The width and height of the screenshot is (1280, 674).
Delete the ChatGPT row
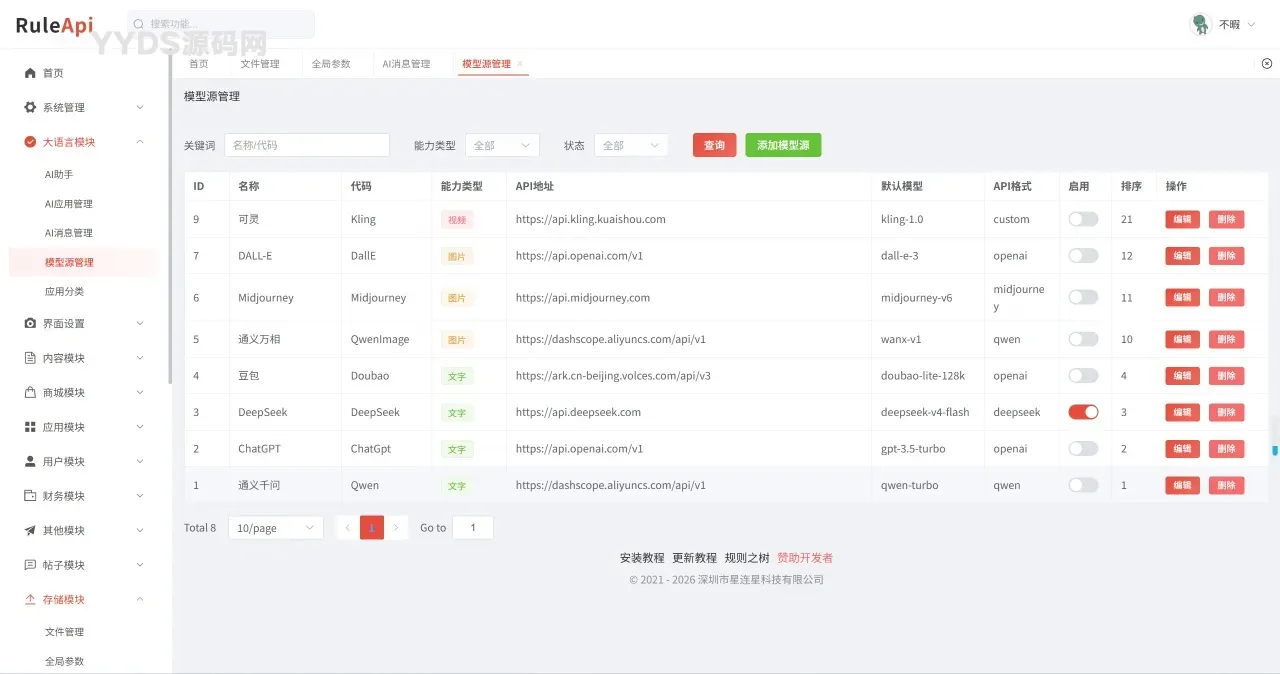pyautogui.click(x=1226, y=449)
